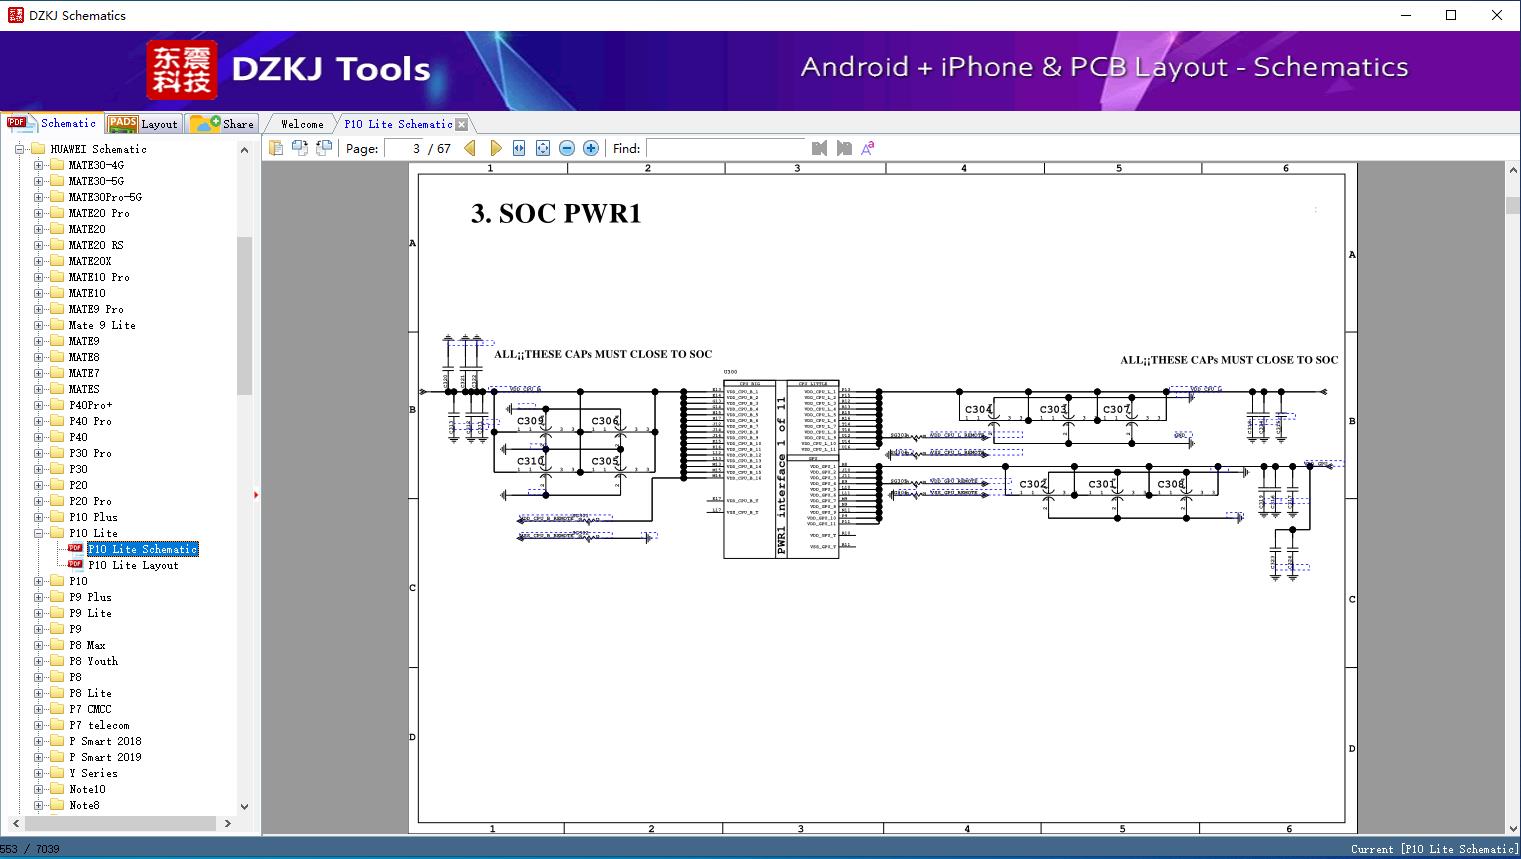The height and width of the screenshot is (859, 1521).
Task: Click the P9 Plus folder icon
Action: point(57,597)
